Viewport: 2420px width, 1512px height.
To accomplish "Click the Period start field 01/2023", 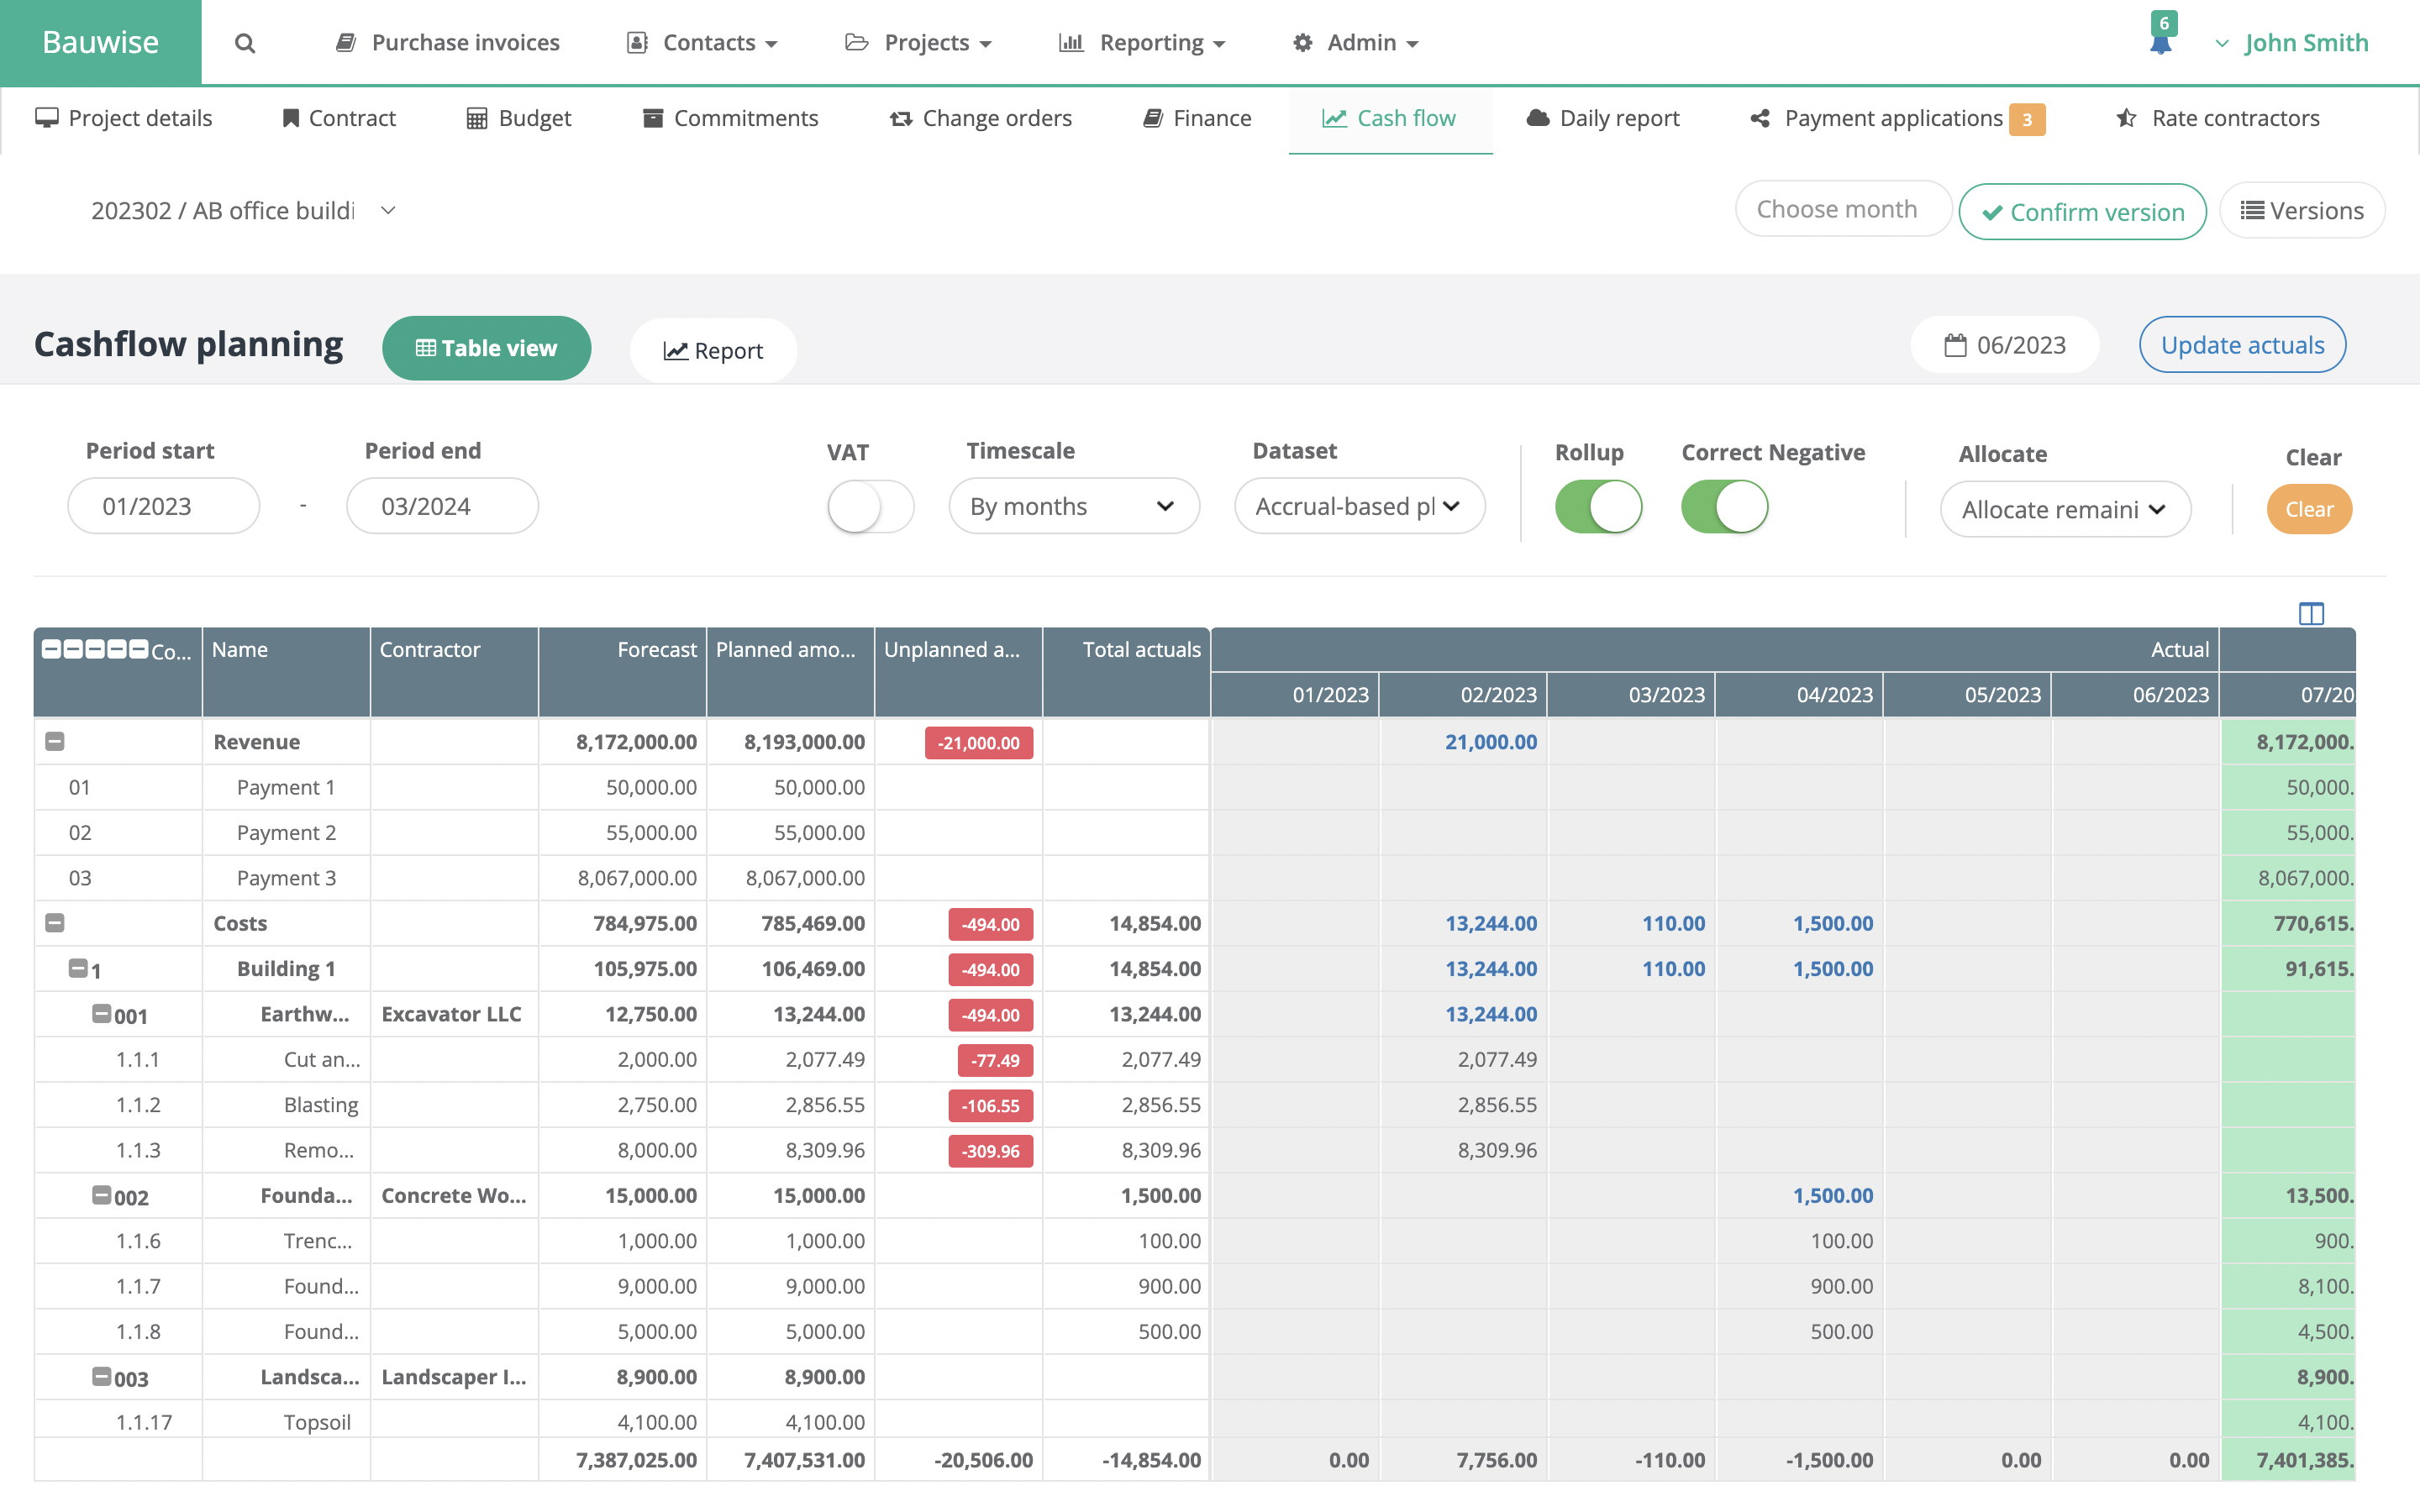I will point(163,506).
